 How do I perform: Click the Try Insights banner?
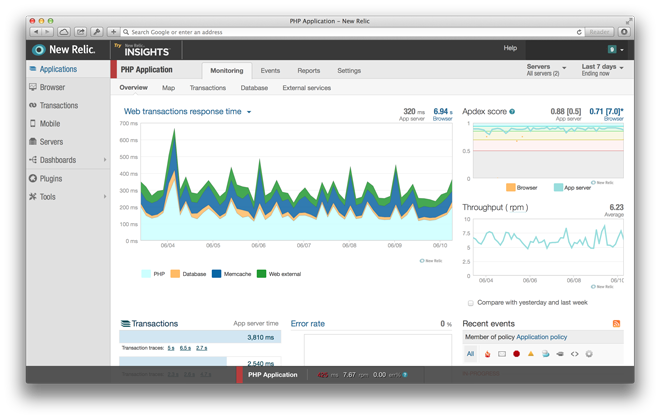tap(146, 50)
